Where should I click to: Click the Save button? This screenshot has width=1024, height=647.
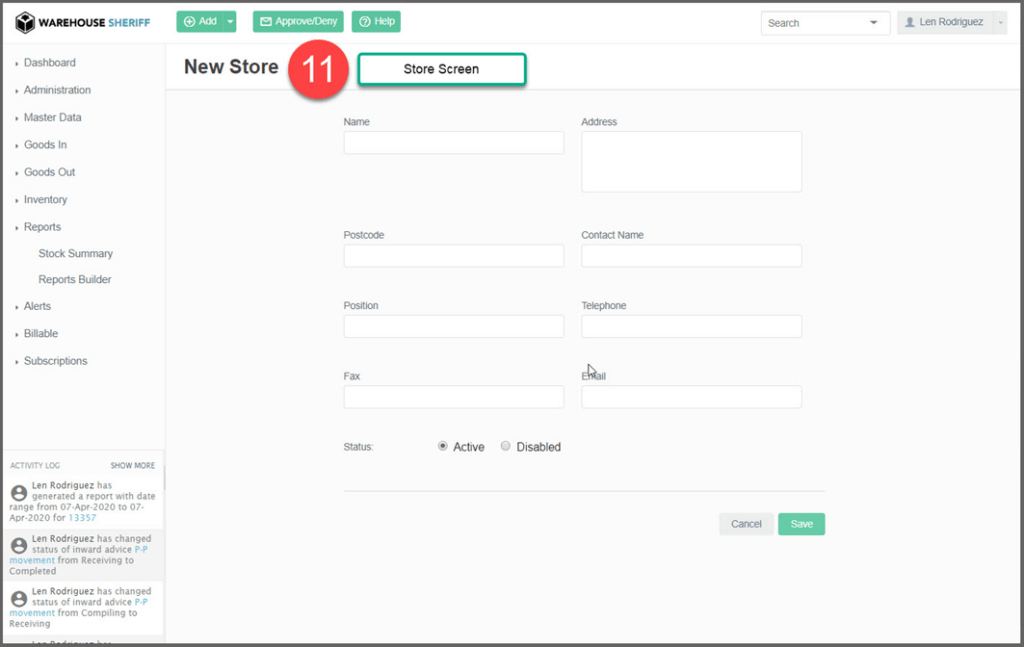point(801,524)
